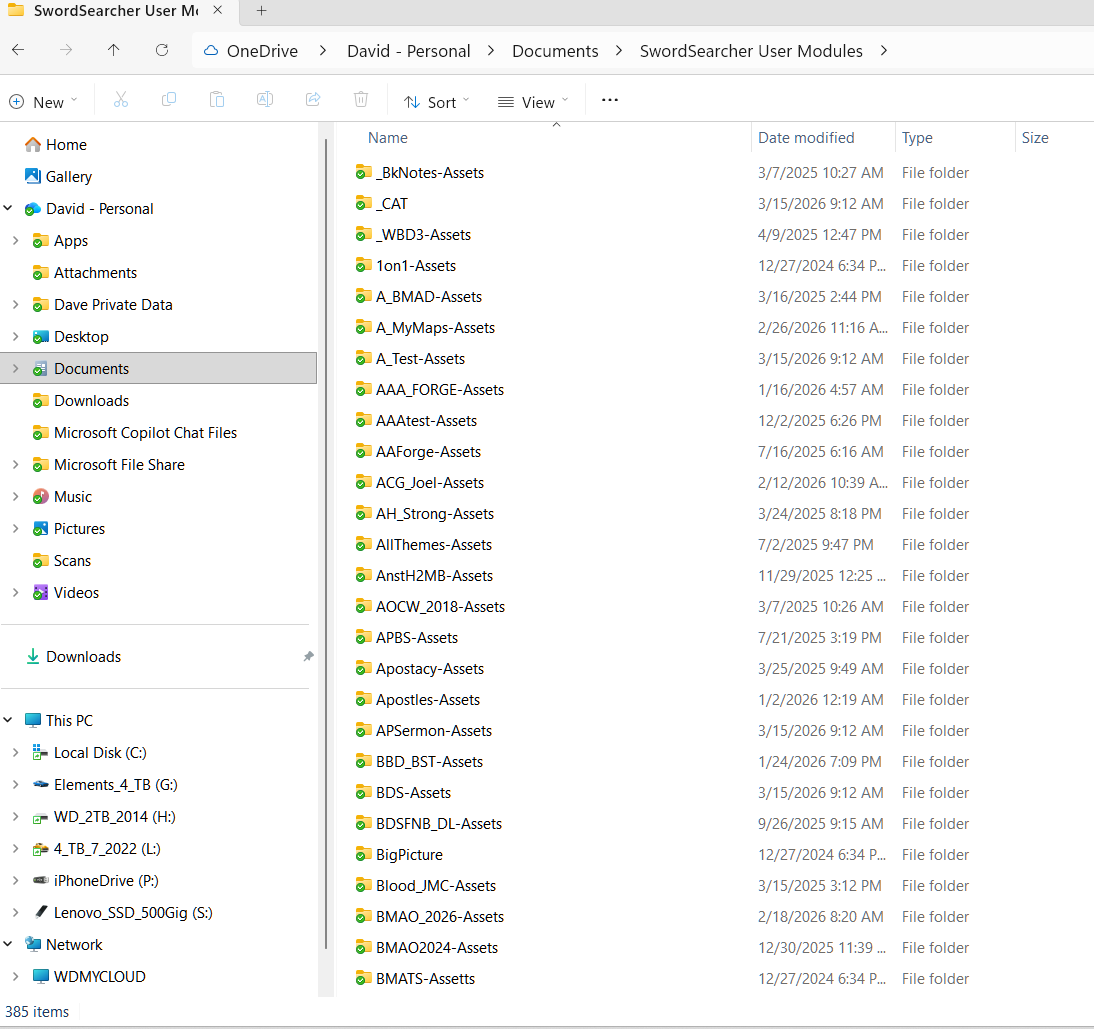Click the Delete trash icon
The width and height of the screenshot is (1094, 1029).
point(361,100)
